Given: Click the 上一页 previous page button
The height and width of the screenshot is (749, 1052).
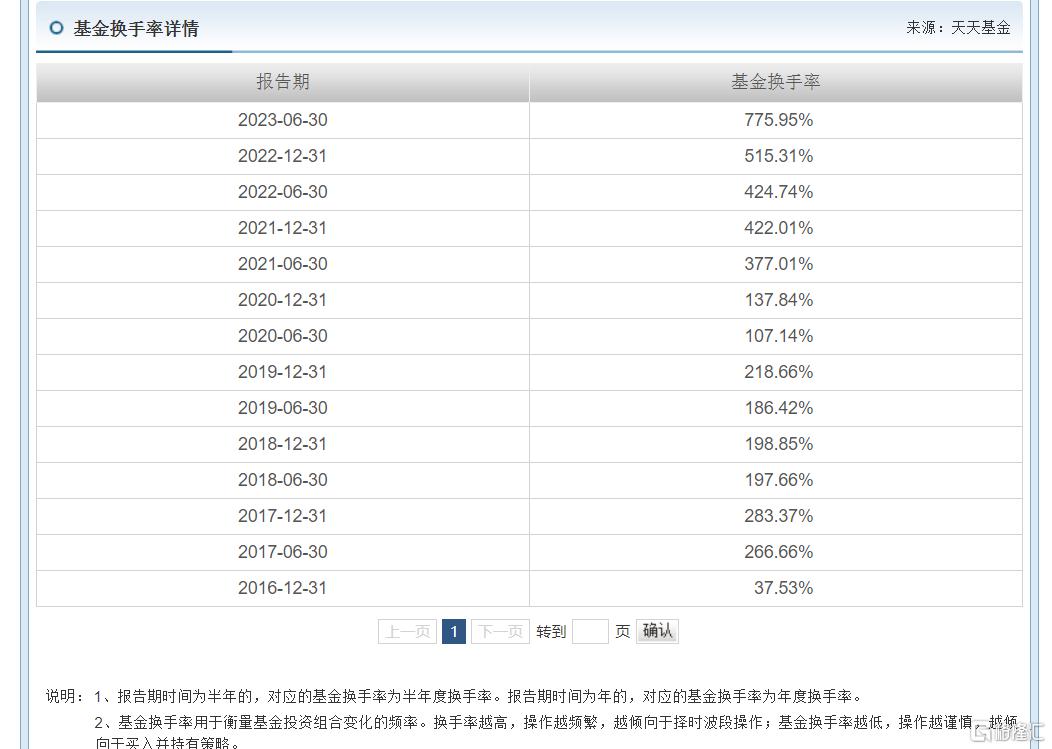Looking at the screenshot, I should pyautogui.click(x=407, y=632).
